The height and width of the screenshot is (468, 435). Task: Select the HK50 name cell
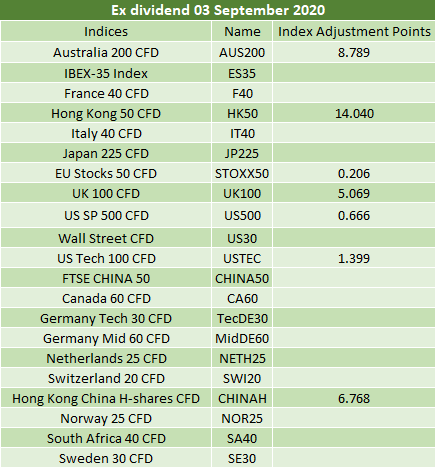point(242,113)
